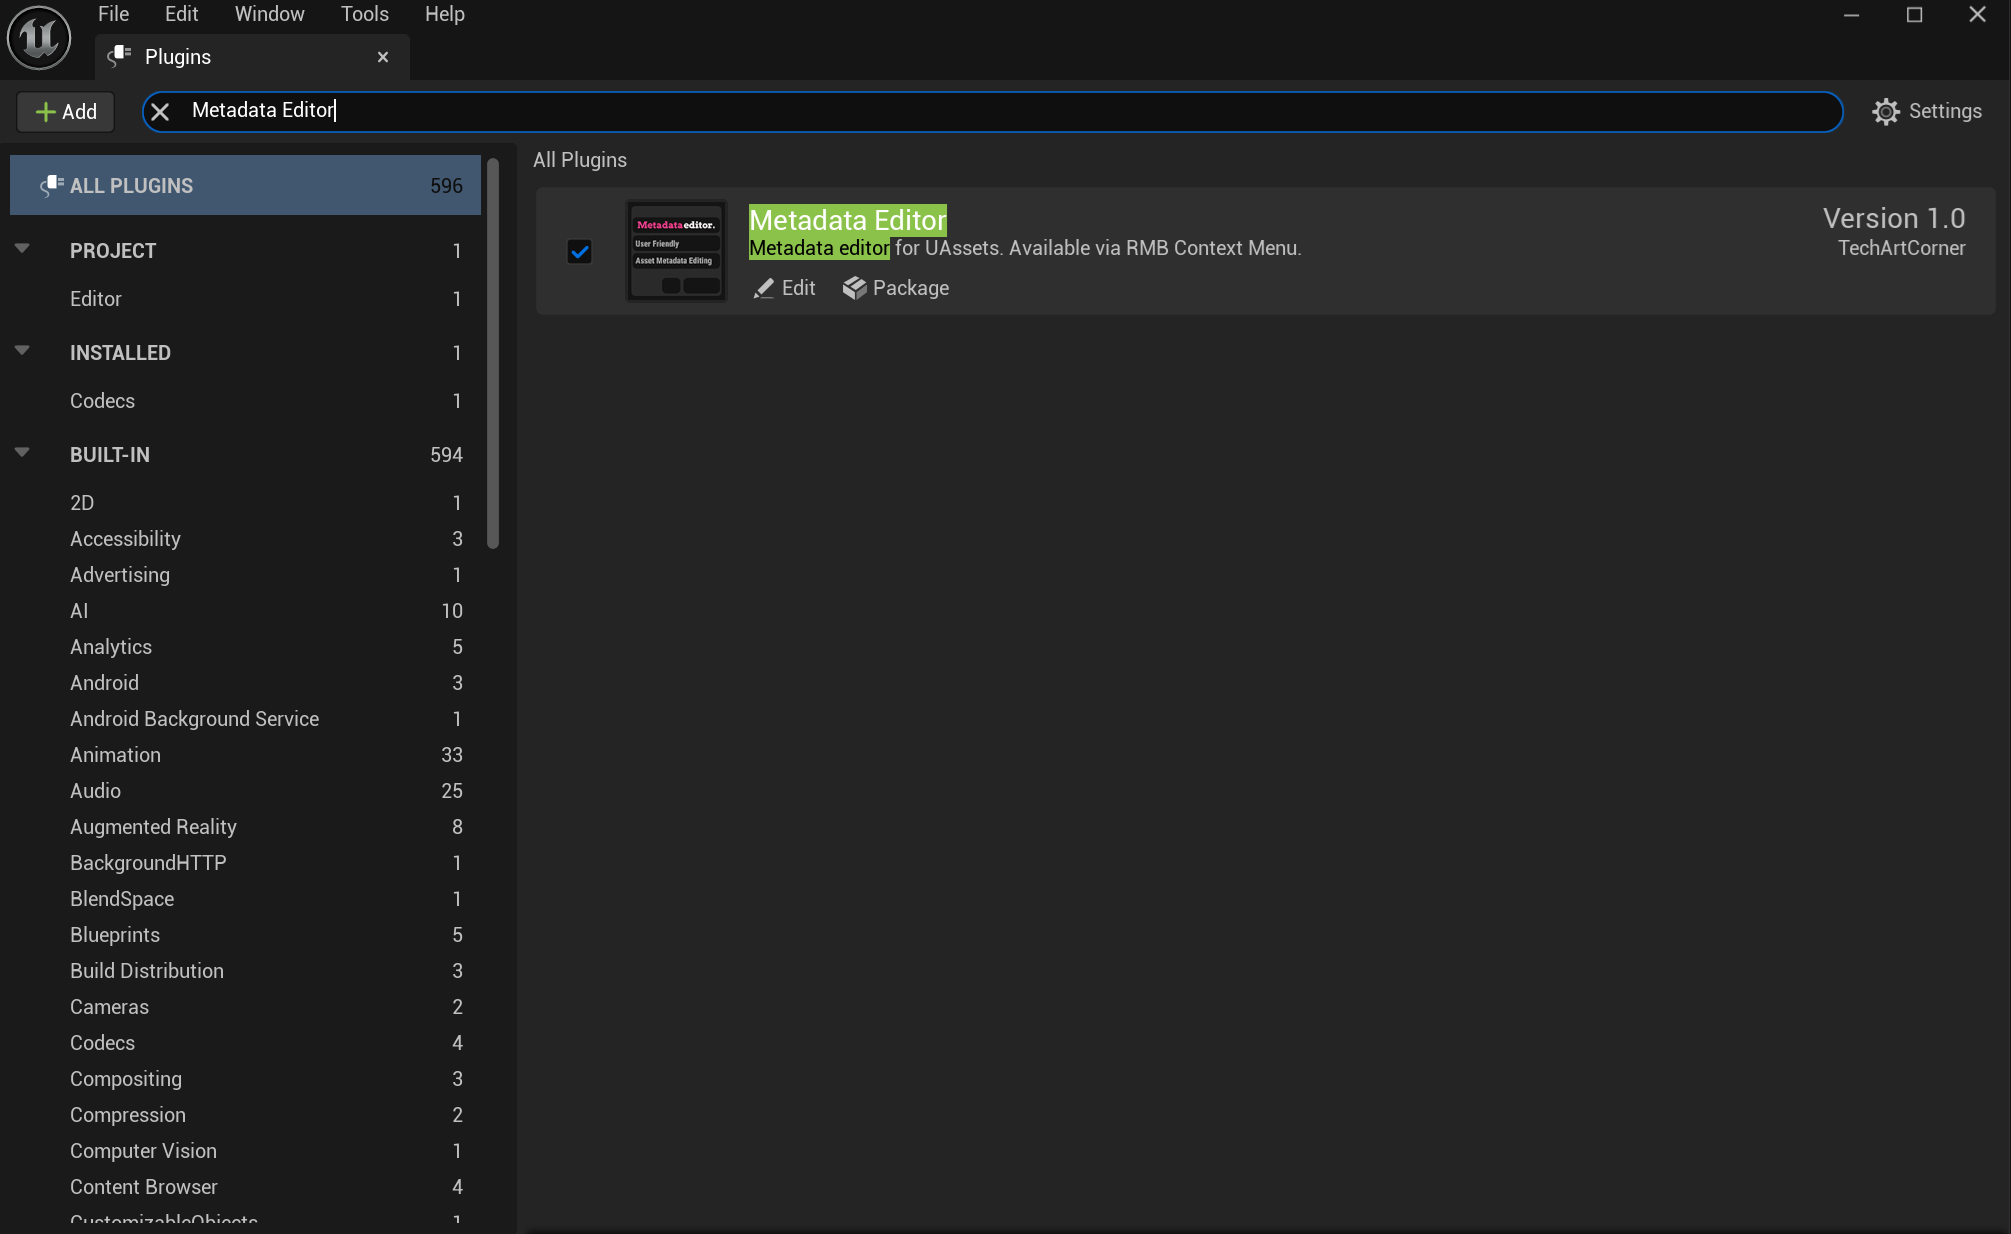Click the Add plugin button
The height and width of the screenshot is (1234, 2011).
tap(66, 112)
